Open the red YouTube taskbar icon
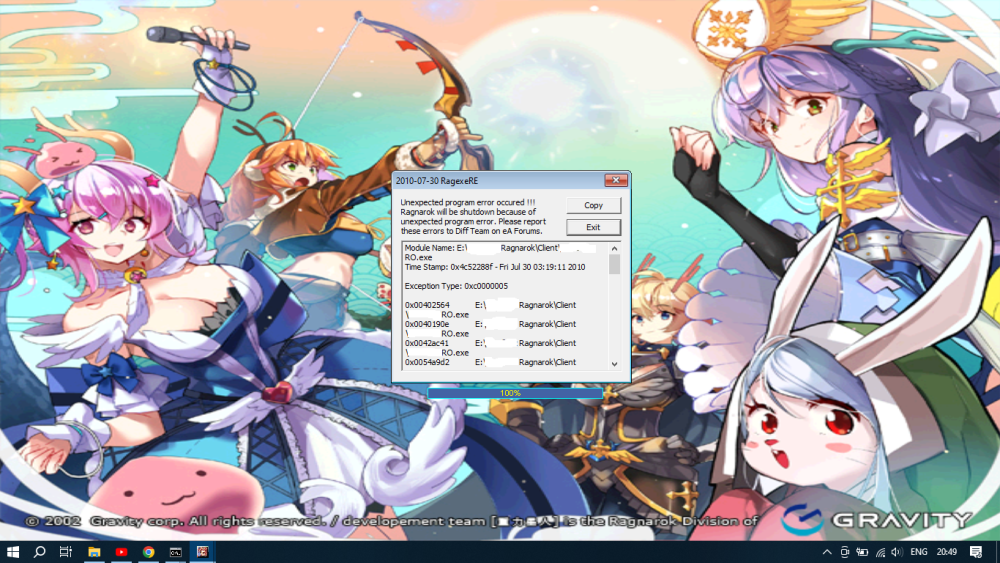 pyautogui.click(x=121, y=551)
